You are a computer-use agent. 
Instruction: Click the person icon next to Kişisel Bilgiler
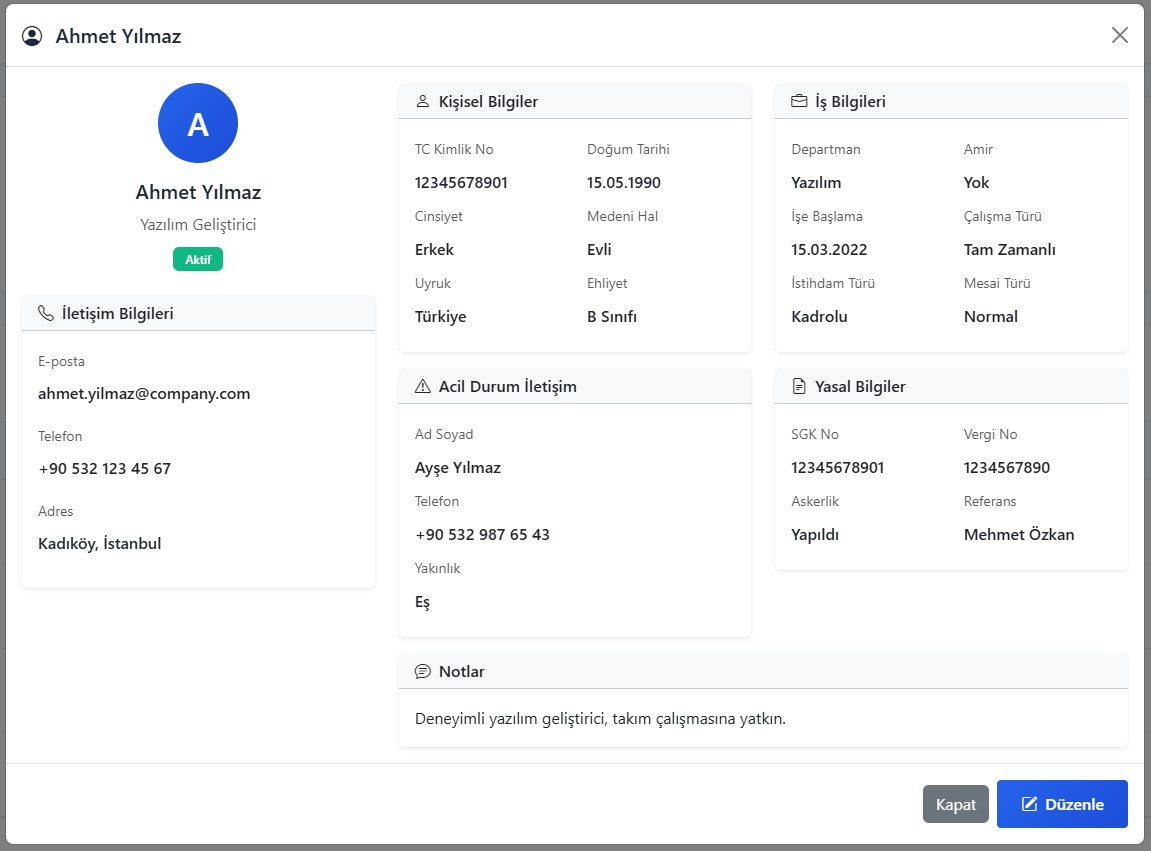coord(423,101)
